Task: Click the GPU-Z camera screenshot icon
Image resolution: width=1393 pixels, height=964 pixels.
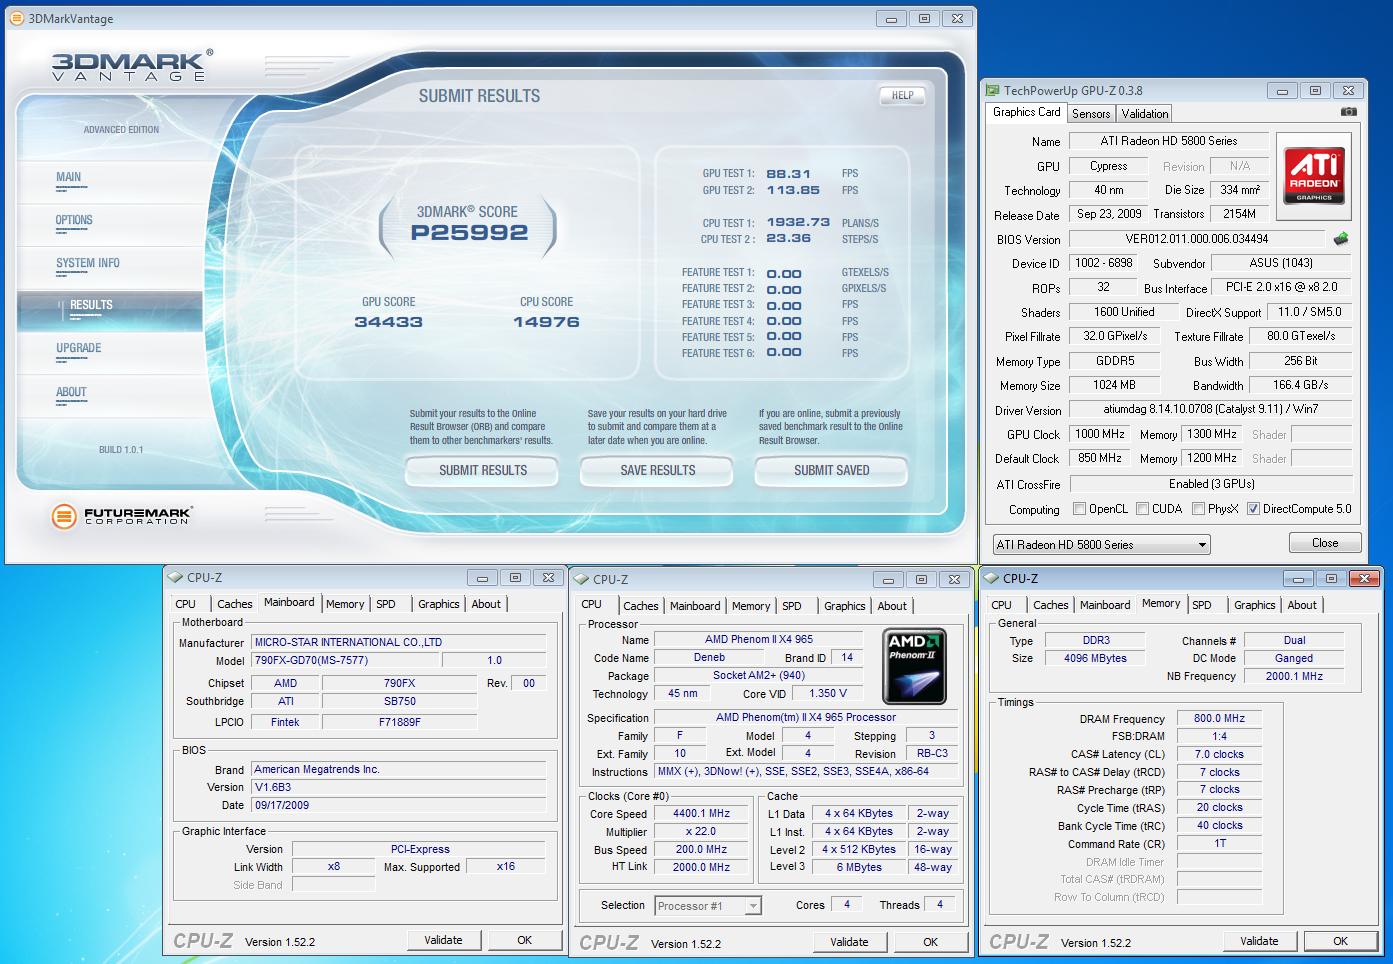Action: (x=1349, y=112)
